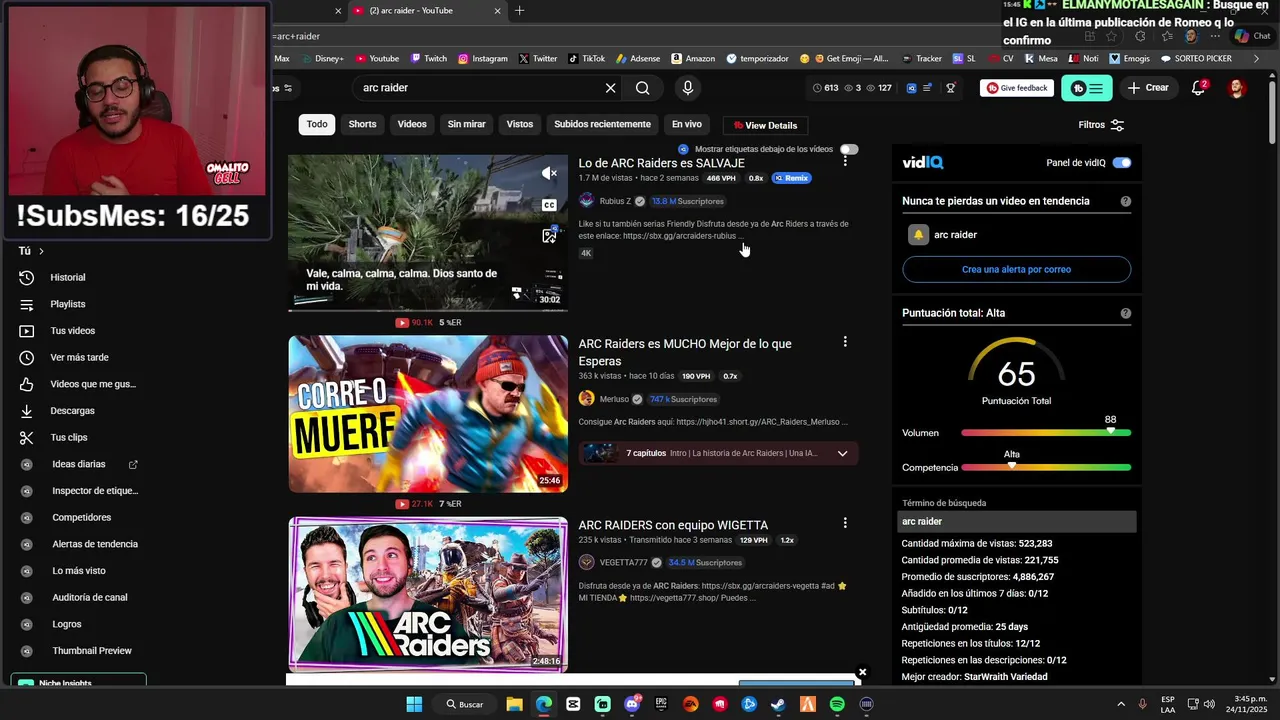Click the Remix badge on Rubius video
This screenshot has height=720, width=1280.
pyautogui.click(x=791, y=178)
